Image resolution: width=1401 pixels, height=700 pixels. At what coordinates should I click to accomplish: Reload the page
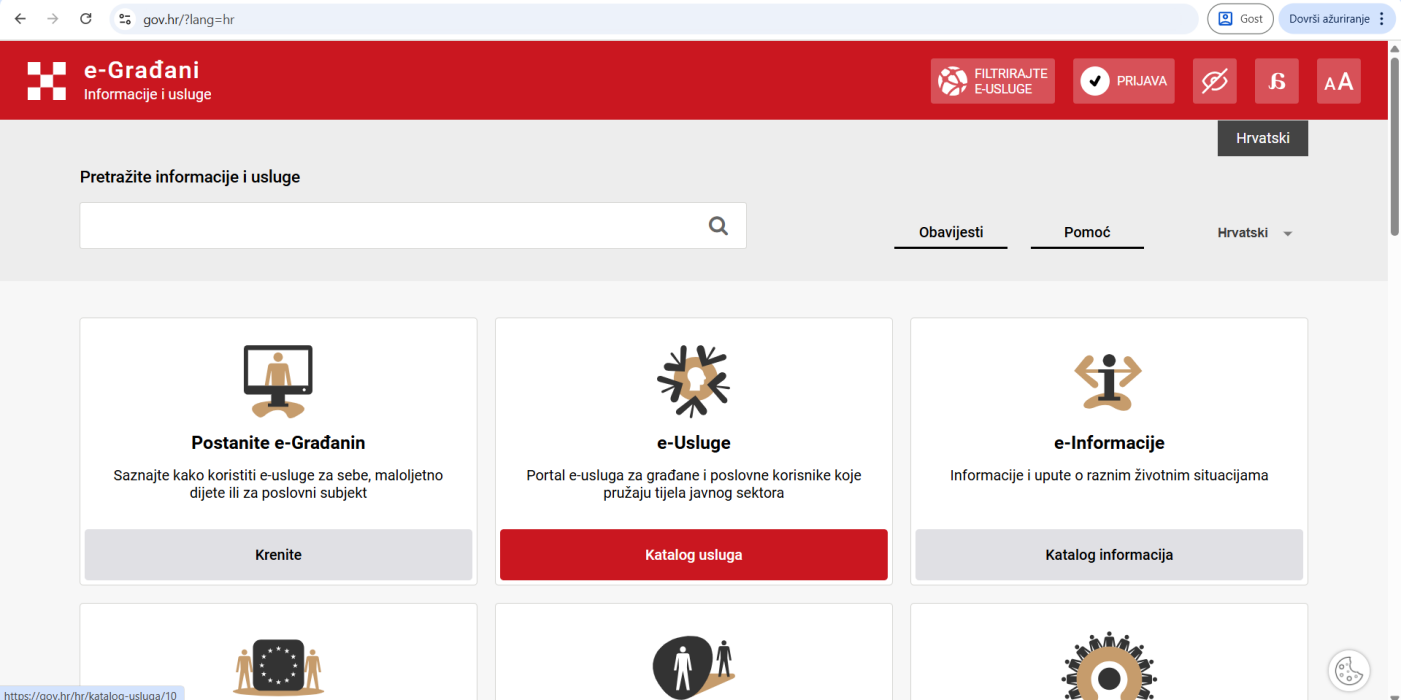coord(86,19)
